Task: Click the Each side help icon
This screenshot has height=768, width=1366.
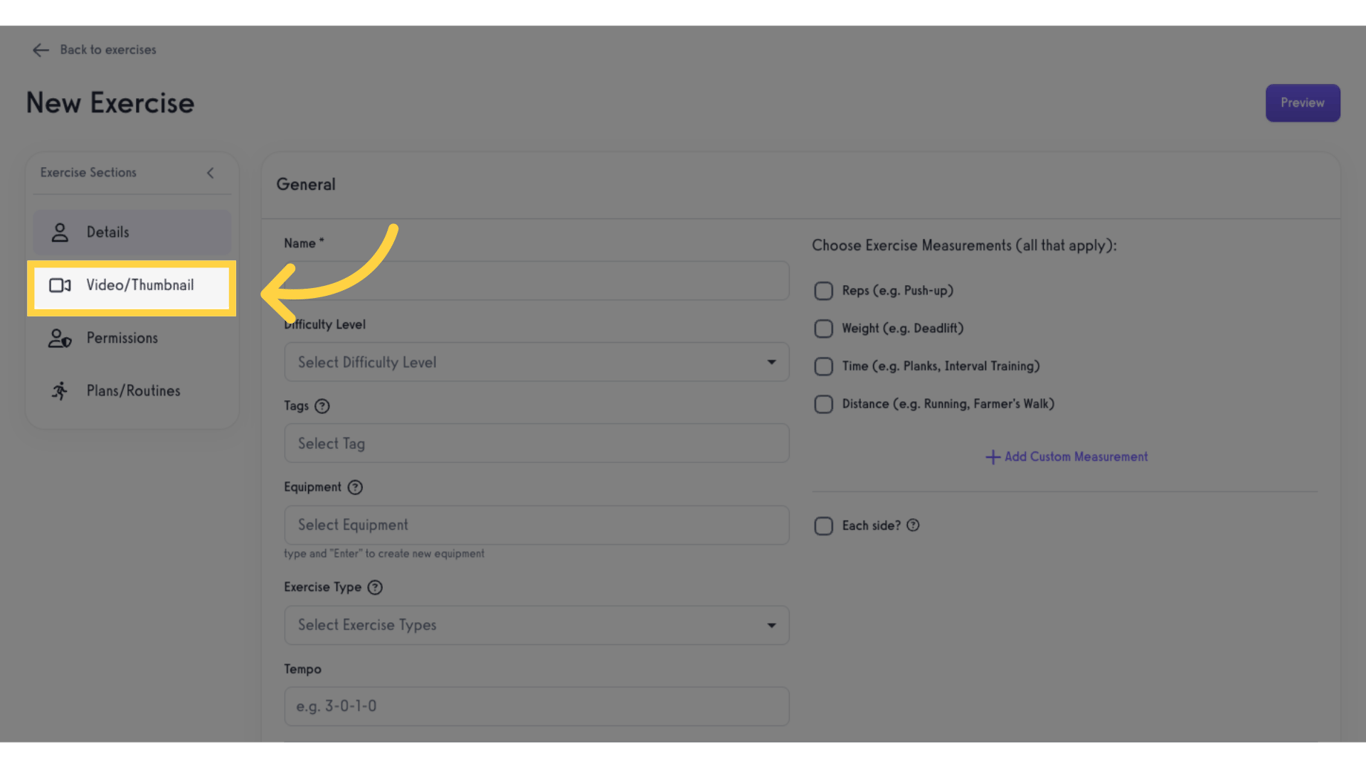Action: pos(913,525)
